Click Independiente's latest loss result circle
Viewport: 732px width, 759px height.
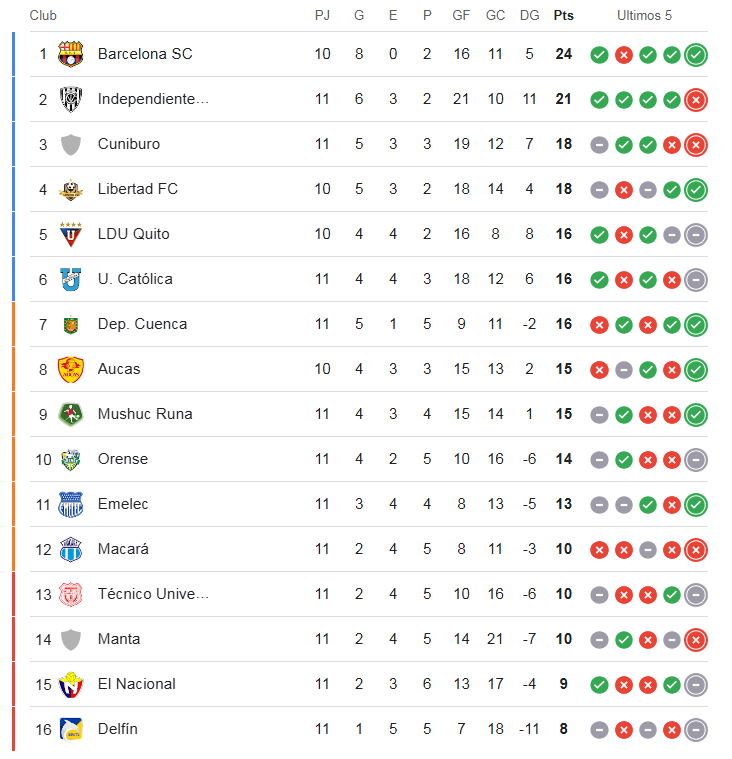click(x=696, y=100)
